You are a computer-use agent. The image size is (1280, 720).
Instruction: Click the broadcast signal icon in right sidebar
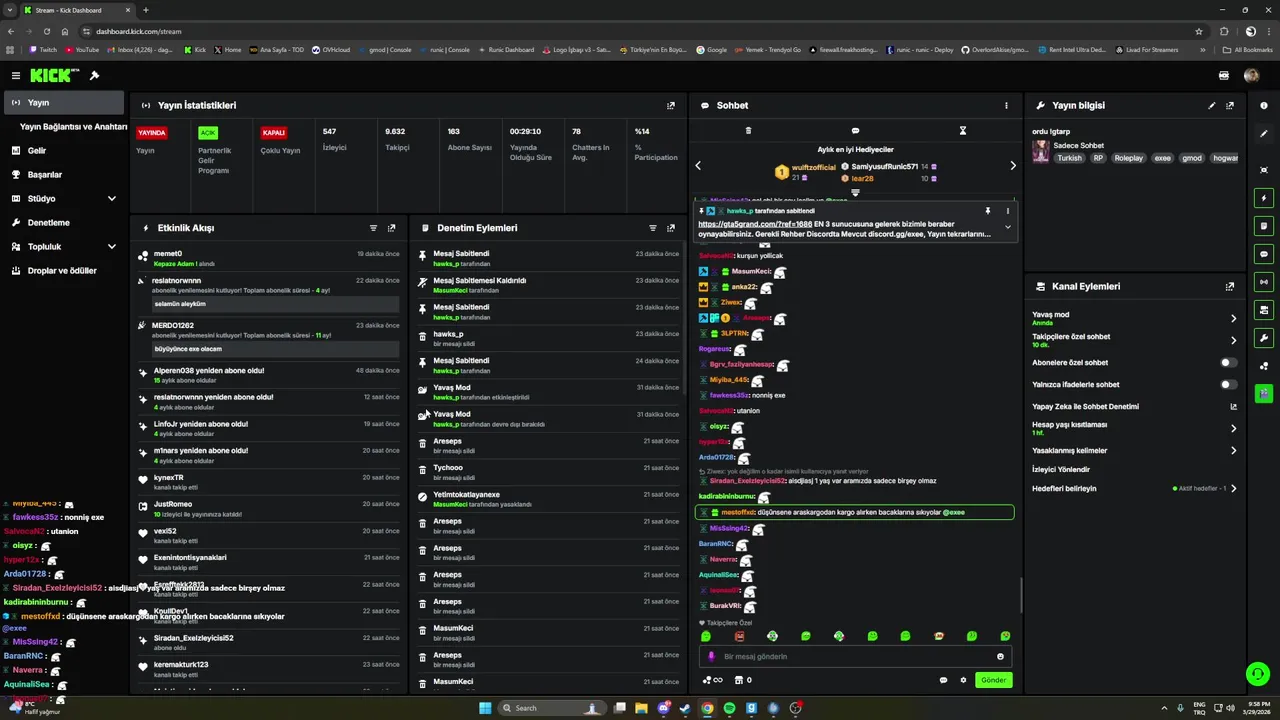point(1264,282)
